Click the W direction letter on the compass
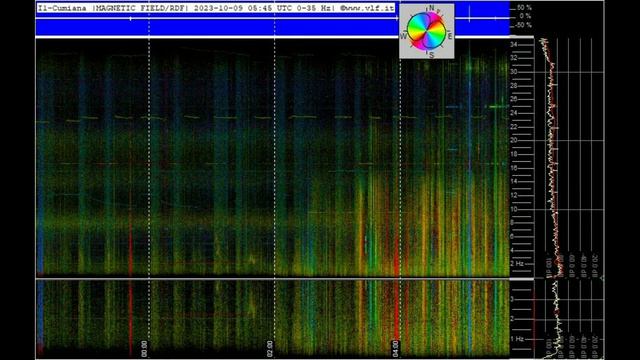Screen dimensions: 640x360 pos(403,36)
